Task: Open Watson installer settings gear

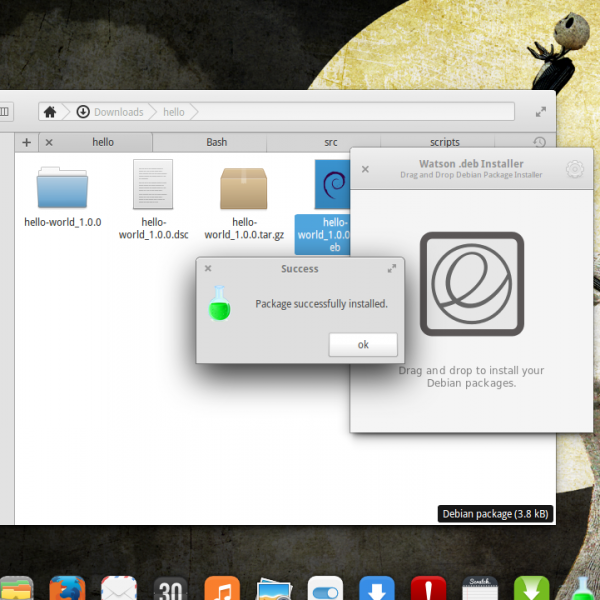Action: click(x=574, y=169)
